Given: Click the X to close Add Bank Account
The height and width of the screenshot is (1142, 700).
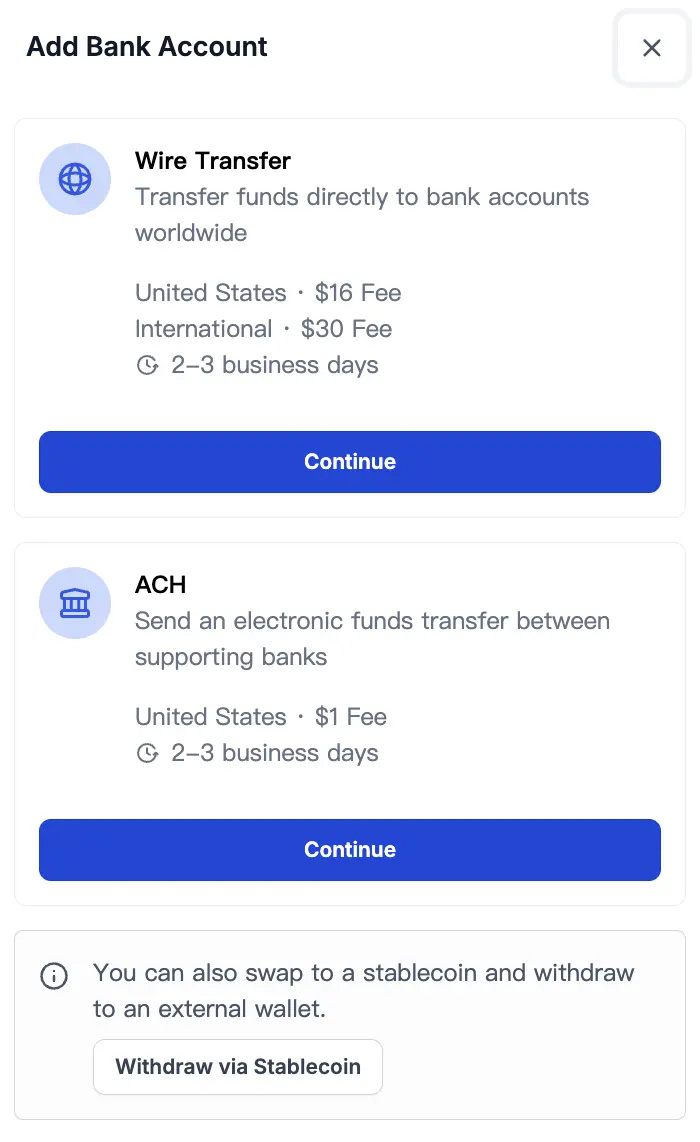Looking at the screenshot, I should click(x=652, y=48).
